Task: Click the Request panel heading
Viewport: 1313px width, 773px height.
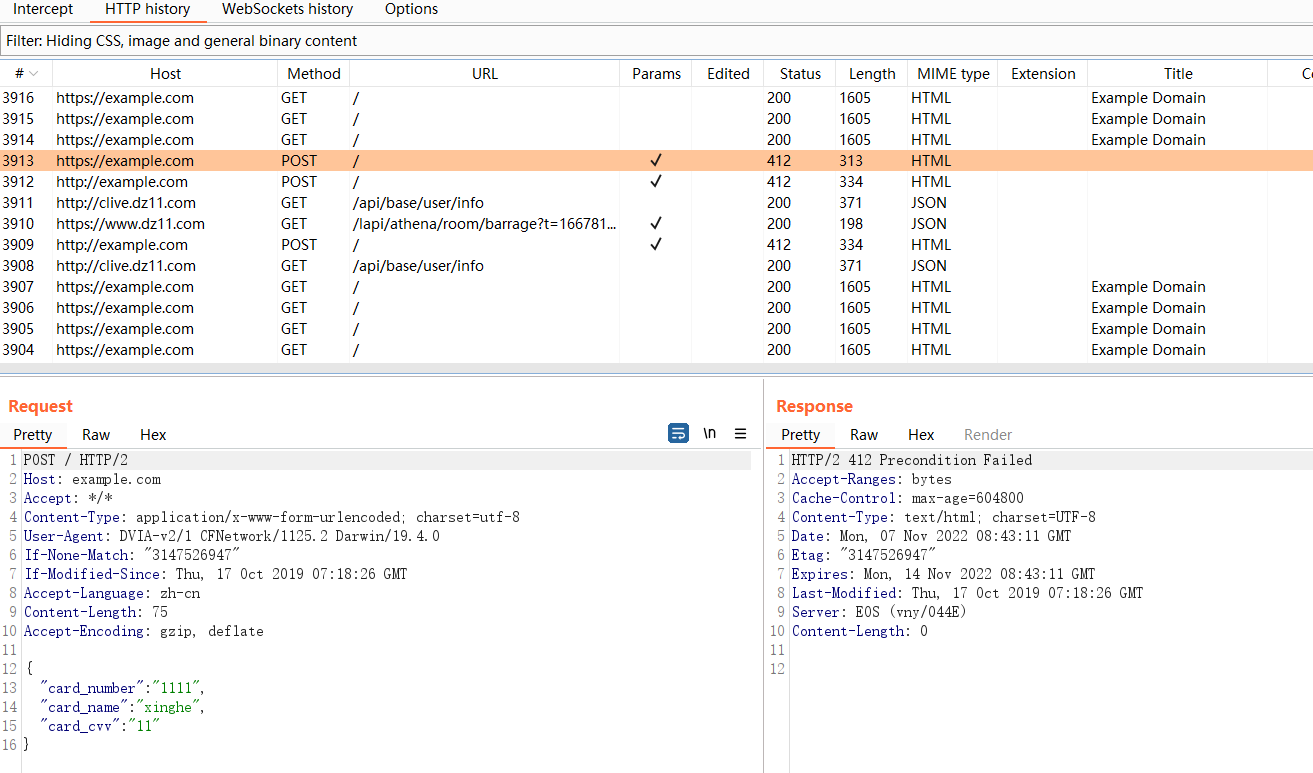Action: tap(41, 406)
